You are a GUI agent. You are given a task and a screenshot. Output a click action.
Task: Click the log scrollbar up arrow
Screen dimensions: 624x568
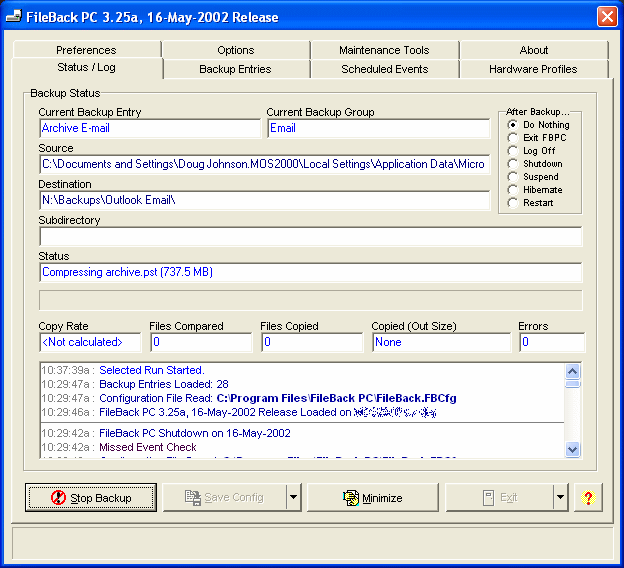tap(573, 372)
